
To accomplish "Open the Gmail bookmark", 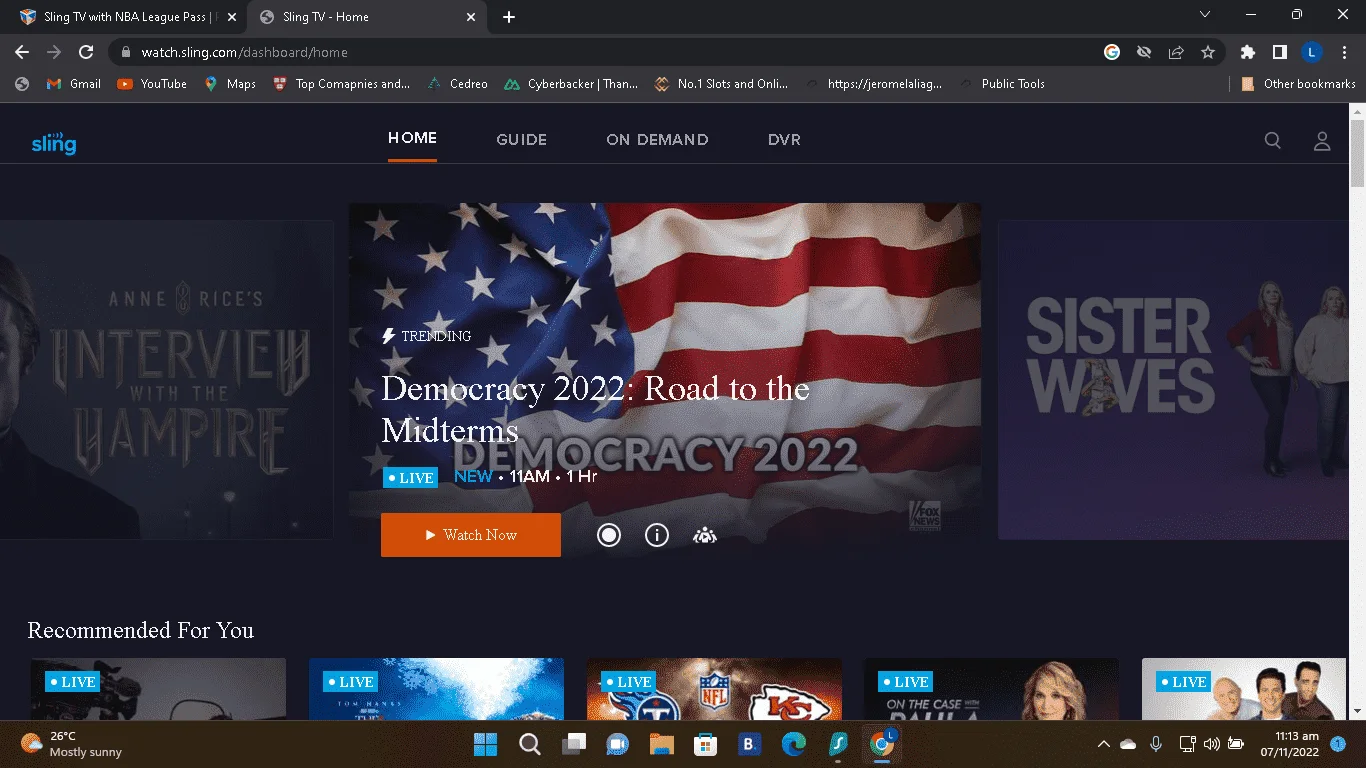I will click(74, 84).
